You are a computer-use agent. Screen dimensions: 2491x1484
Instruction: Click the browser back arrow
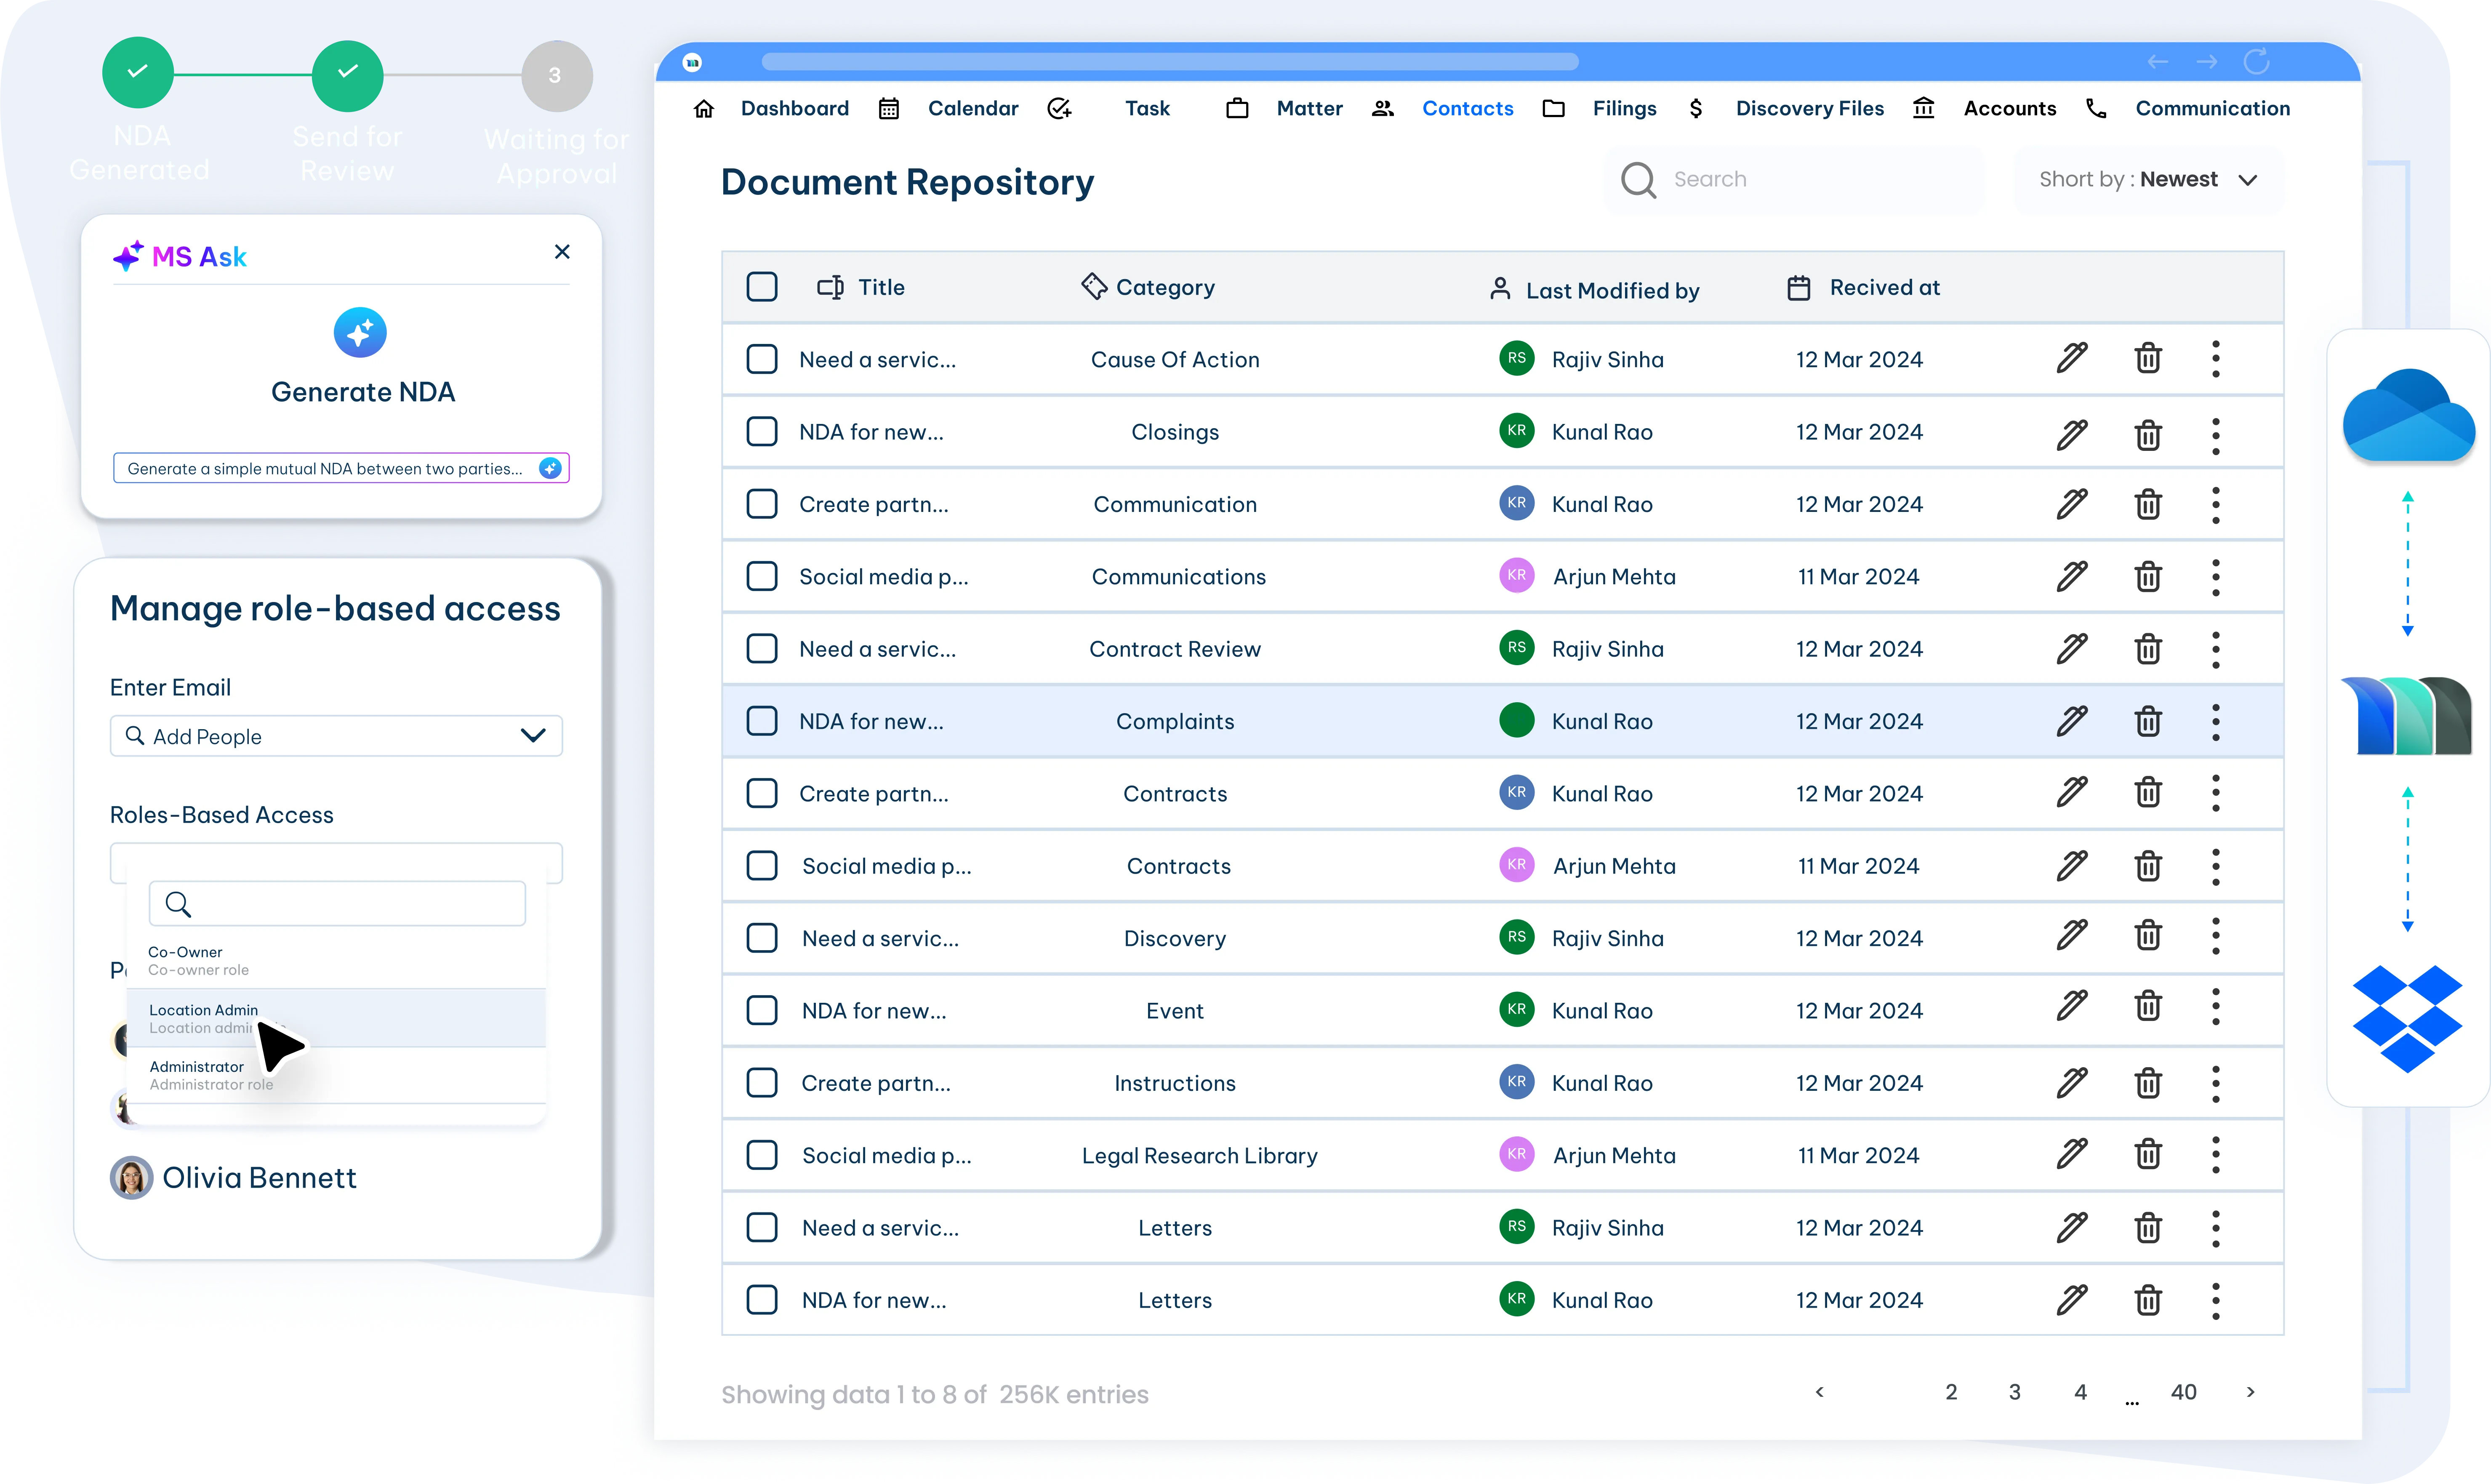[2158, 62]
